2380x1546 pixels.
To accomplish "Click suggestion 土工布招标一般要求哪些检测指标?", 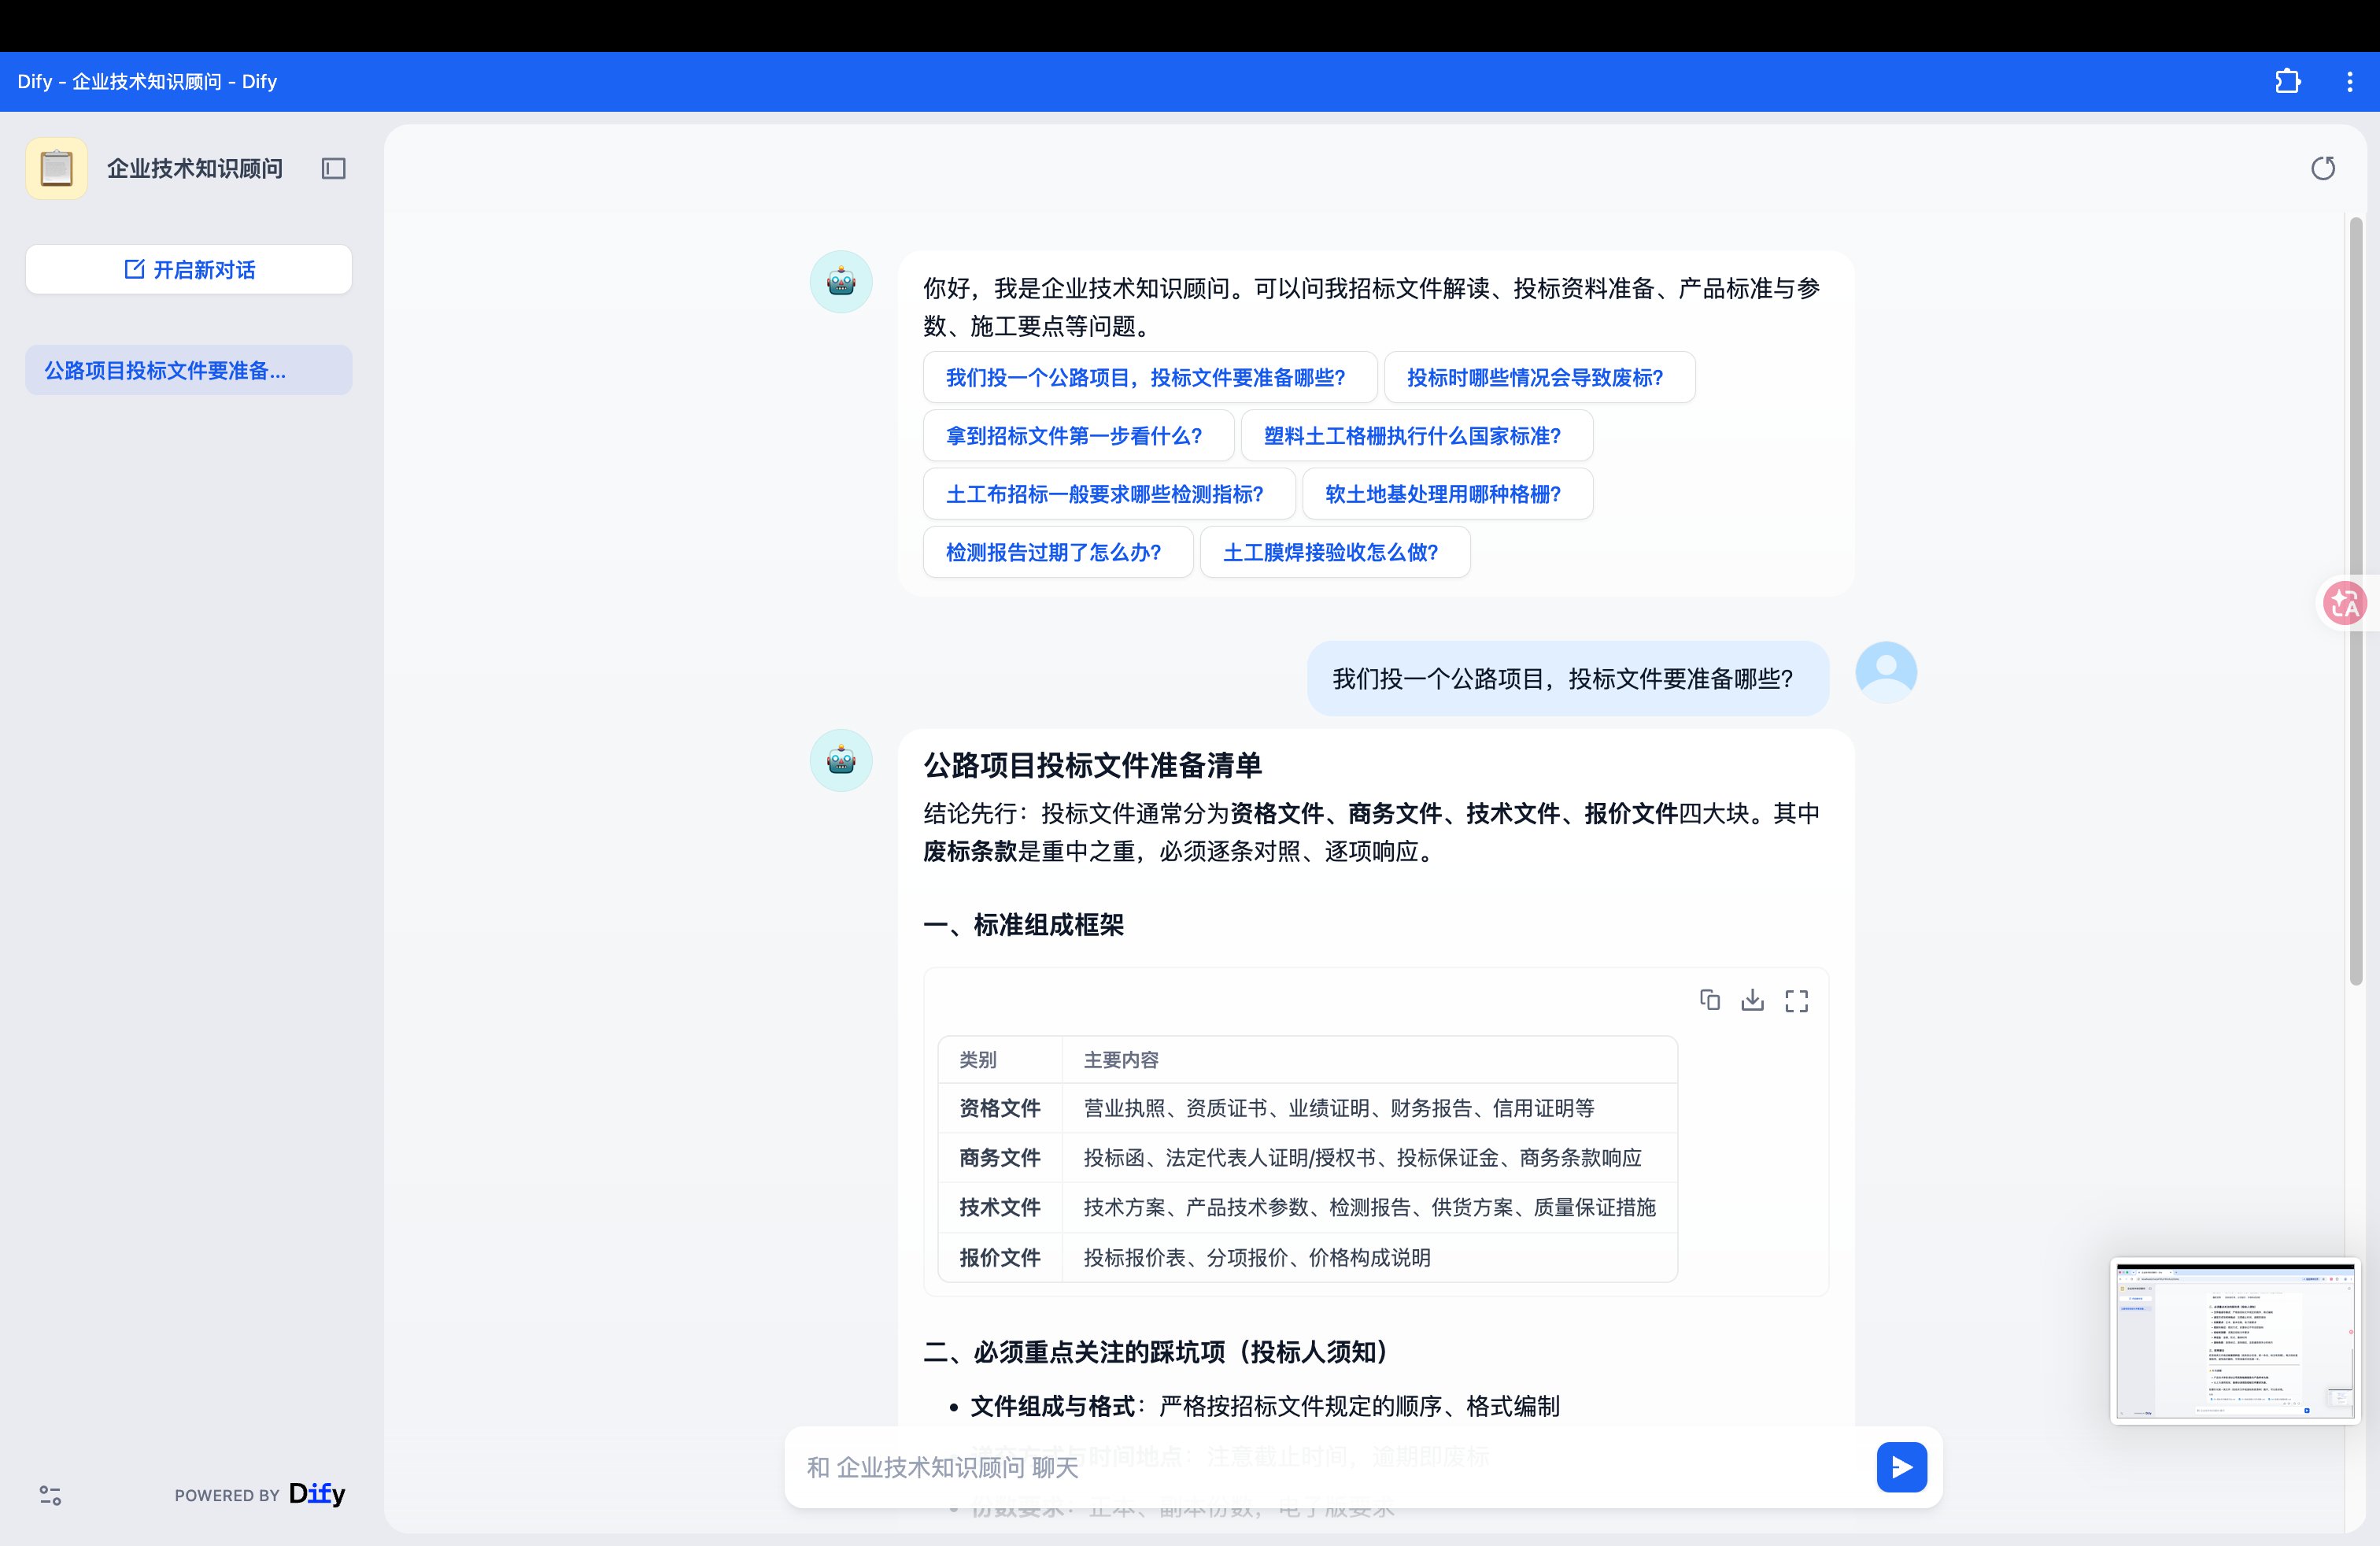I will tap(1109, 493).
